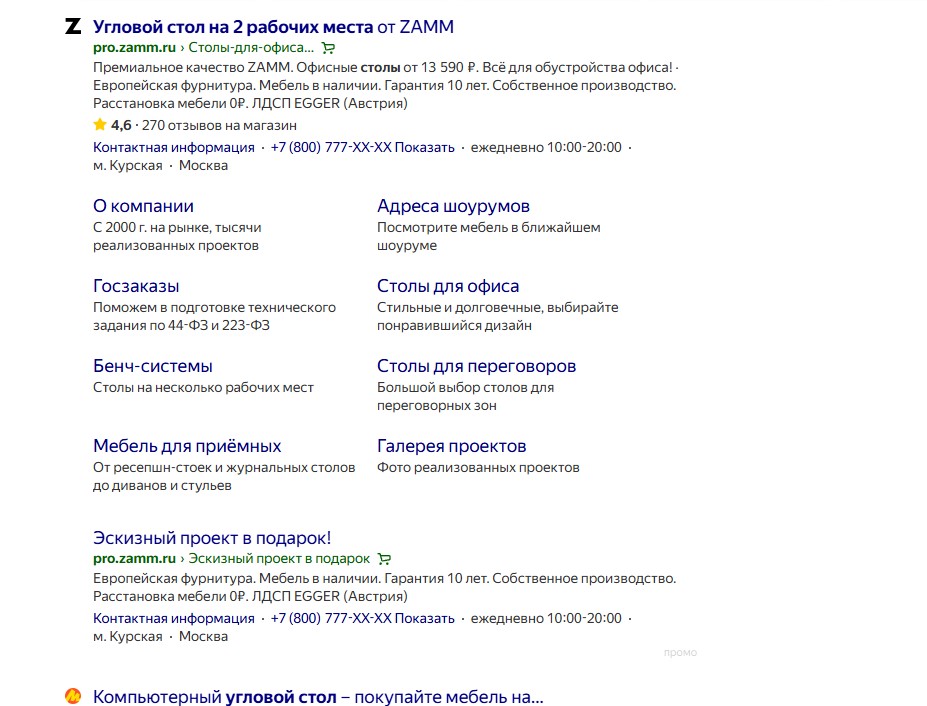
Task: Open the Столы для офиса sitelink
Action: pyautogui.click(x=448, y=286)
